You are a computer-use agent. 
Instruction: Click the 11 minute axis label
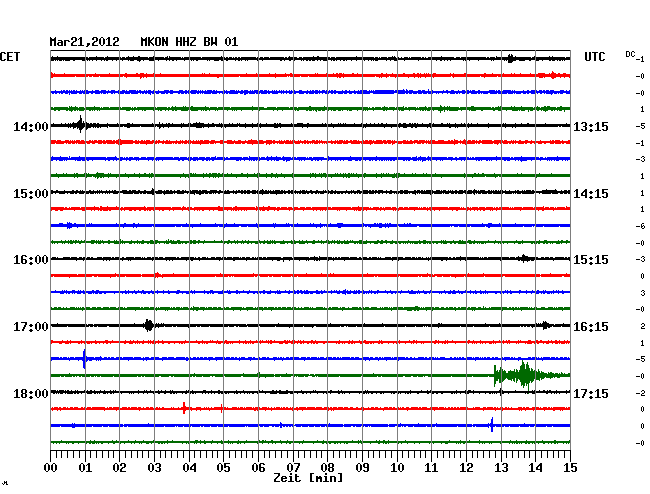coord(431,467)
